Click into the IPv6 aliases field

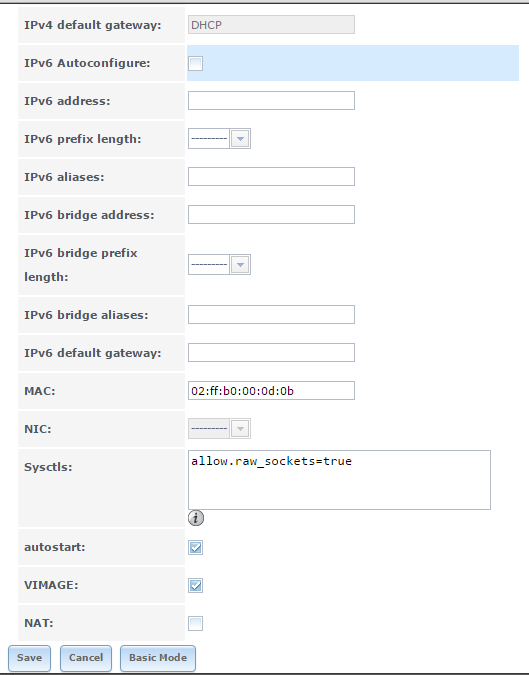pyautogui.click(x=271, y=176)
